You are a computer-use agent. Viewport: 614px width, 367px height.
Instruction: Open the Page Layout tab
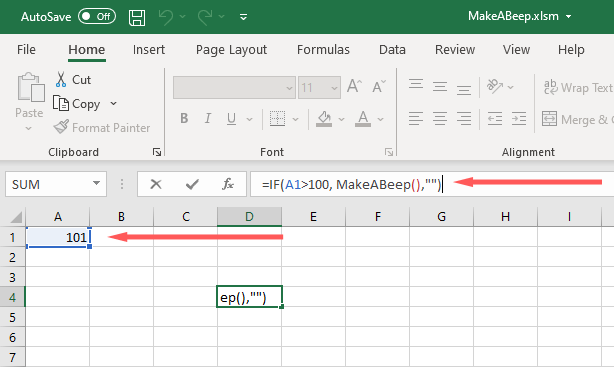231,50
